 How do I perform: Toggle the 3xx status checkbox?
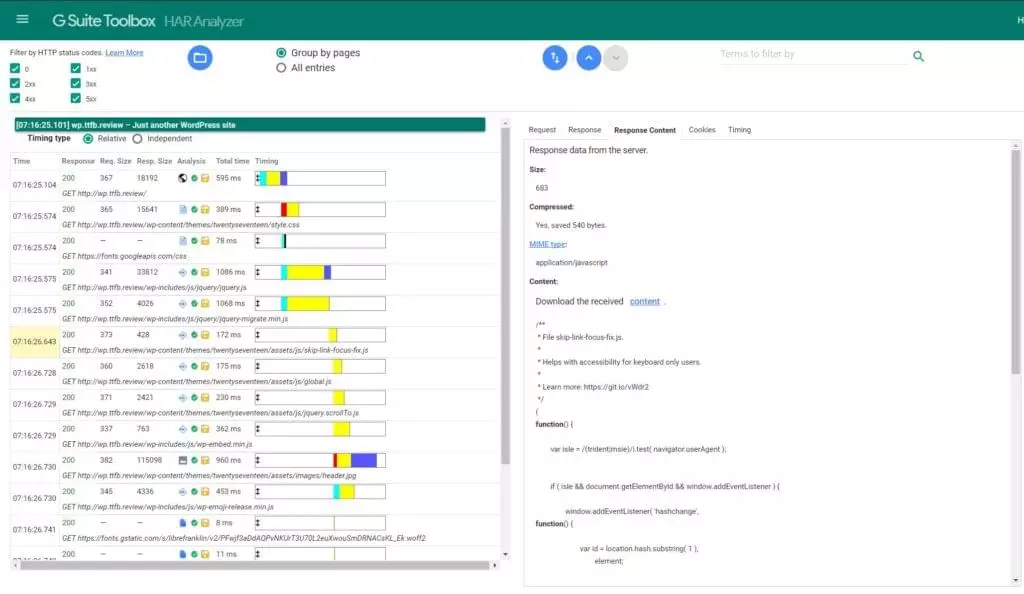click(x=76, y=83)
